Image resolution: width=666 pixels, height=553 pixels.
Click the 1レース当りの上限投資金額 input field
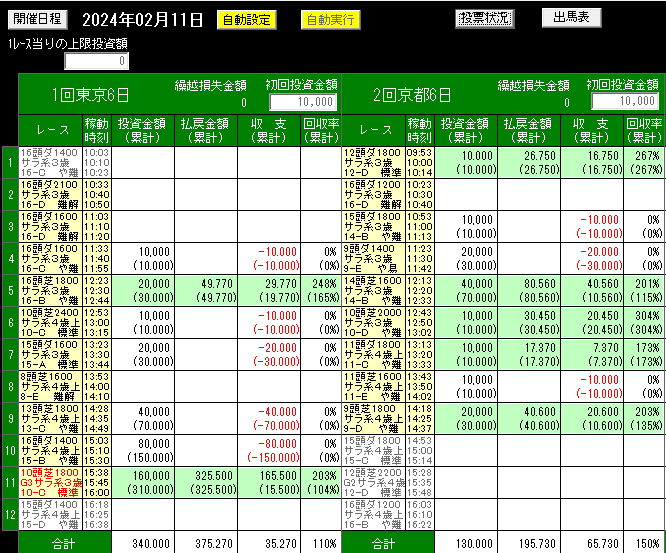pos(97,62)
